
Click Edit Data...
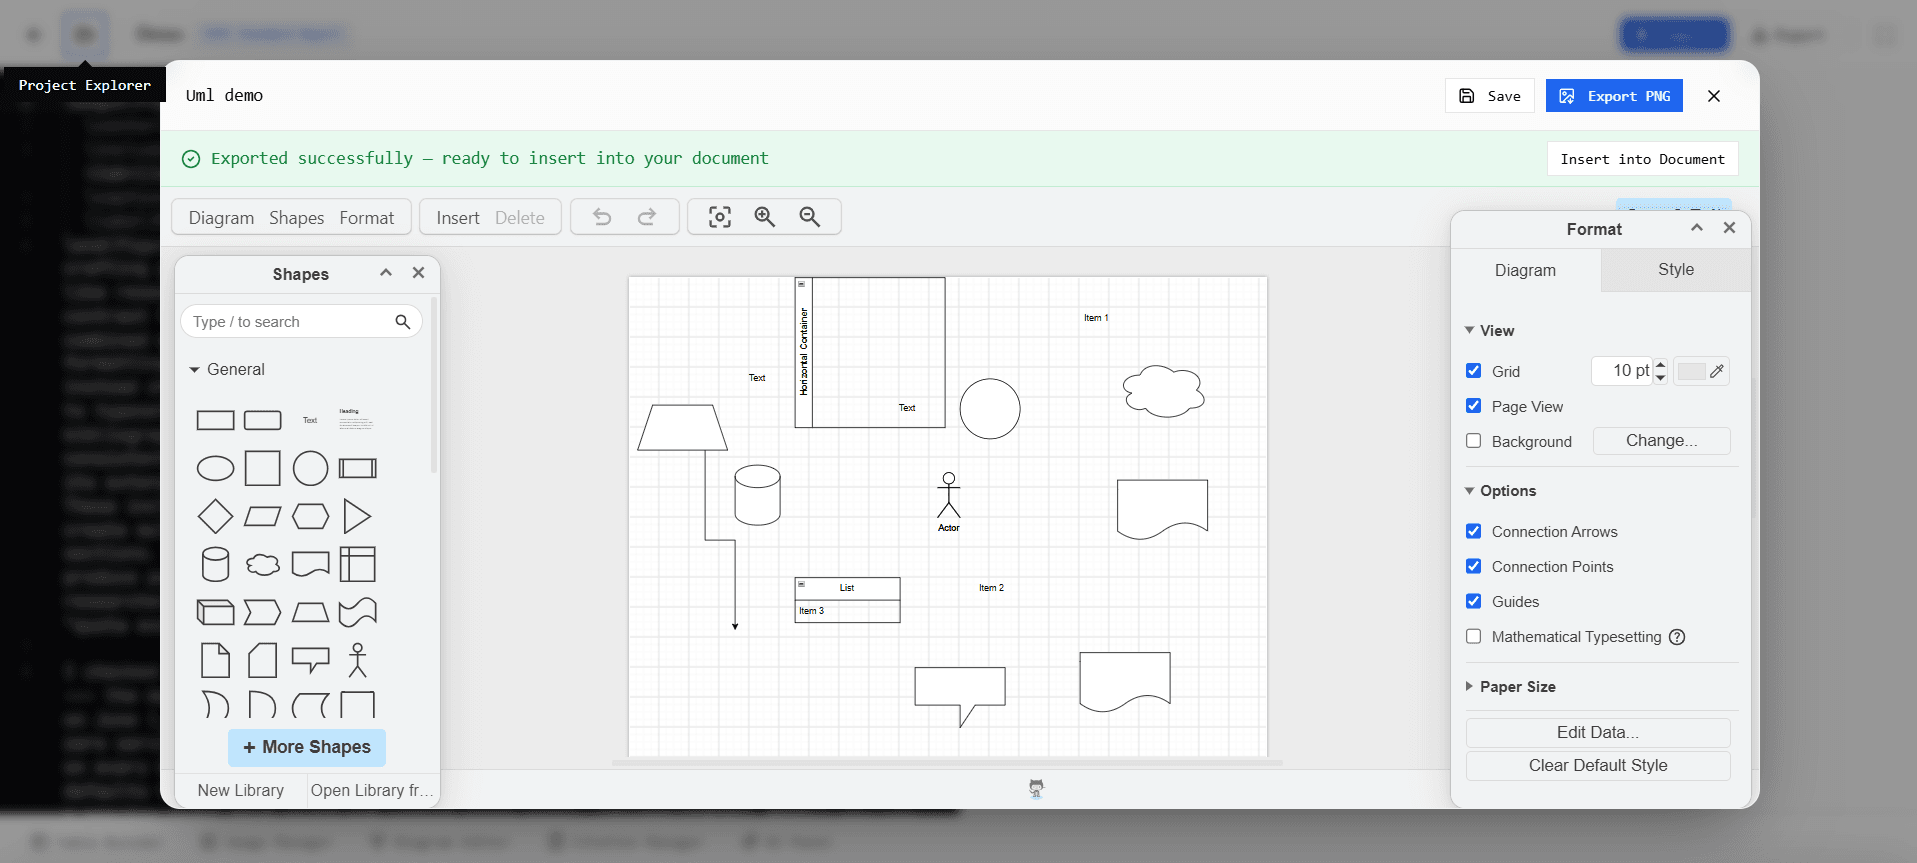[x=1598, y=732]
